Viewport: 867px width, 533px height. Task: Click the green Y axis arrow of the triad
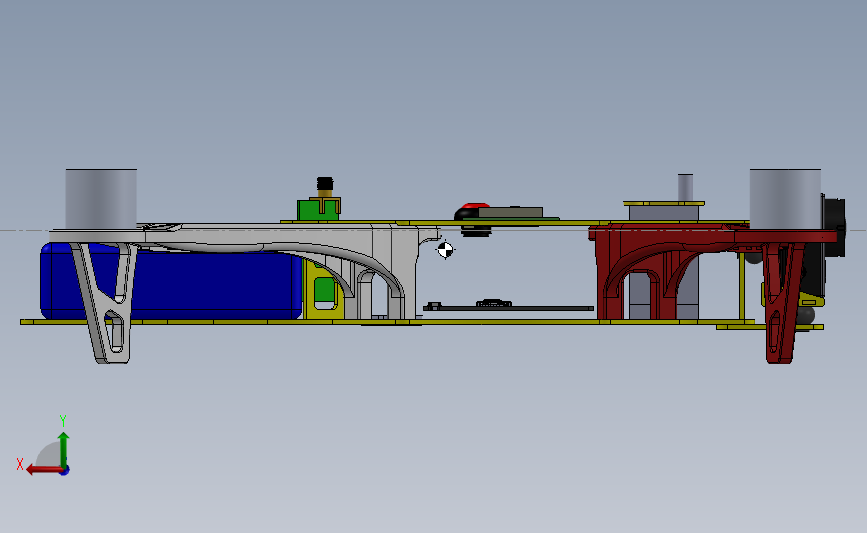pyautogui.click(x=64, y=450)
